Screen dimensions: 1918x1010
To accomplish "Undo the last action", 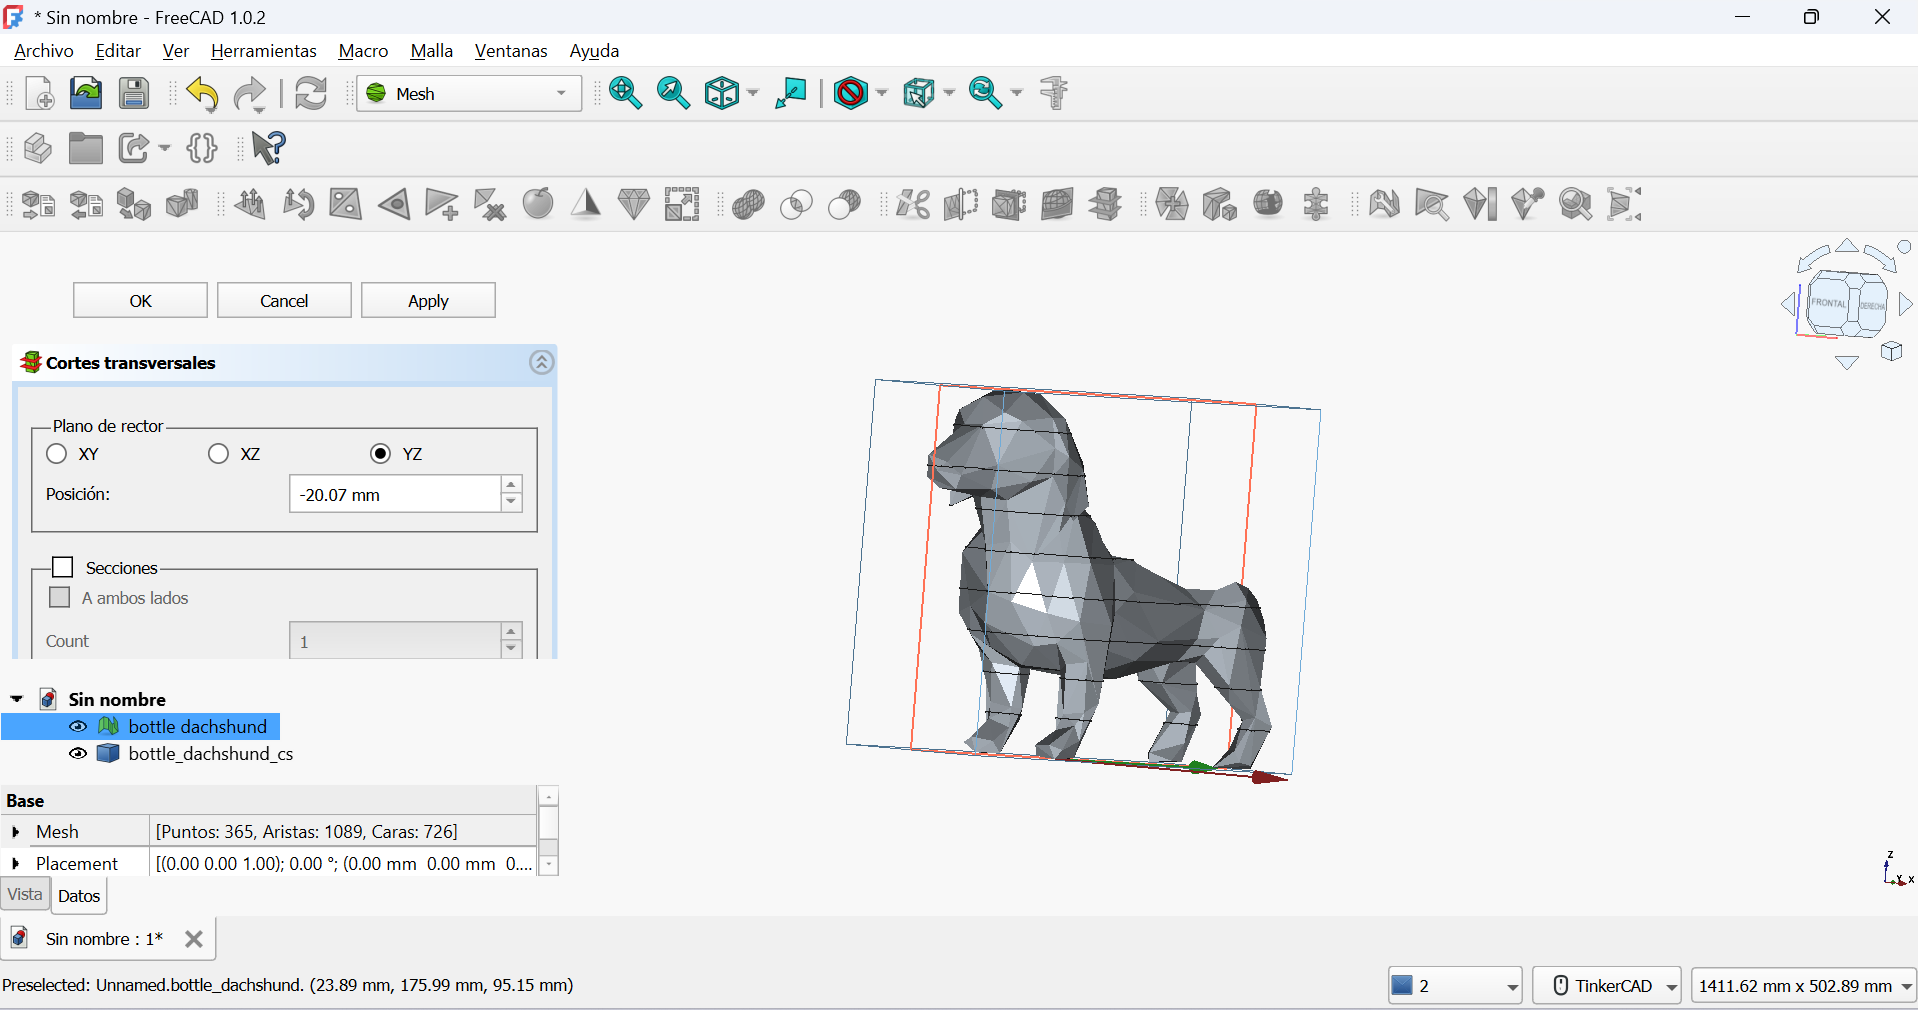I will 203,94.
